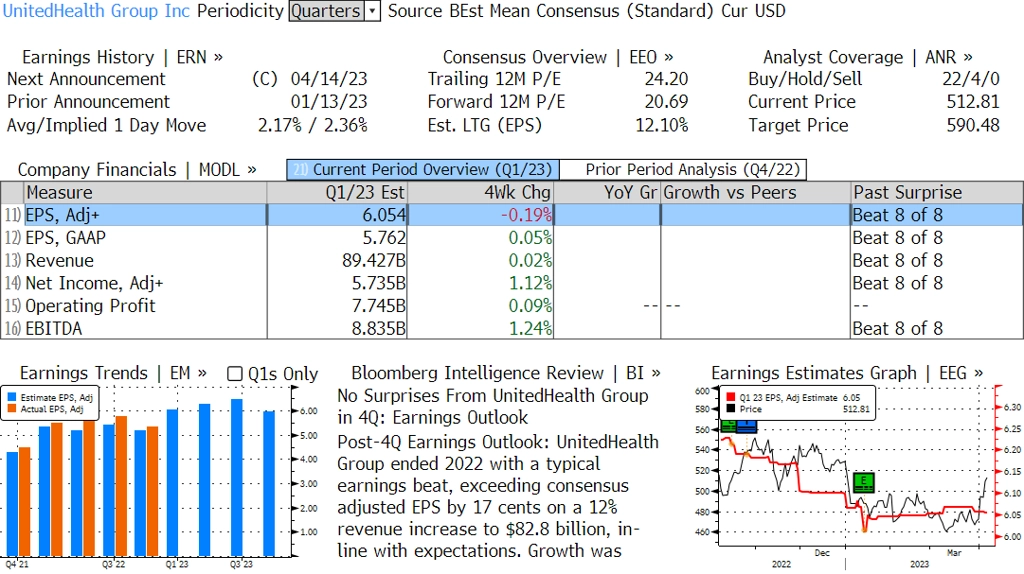This screenshot has height=574, width=1024.
Task: Open the No Surprises From UnitedHealth headline
Action: click(492, 406)
